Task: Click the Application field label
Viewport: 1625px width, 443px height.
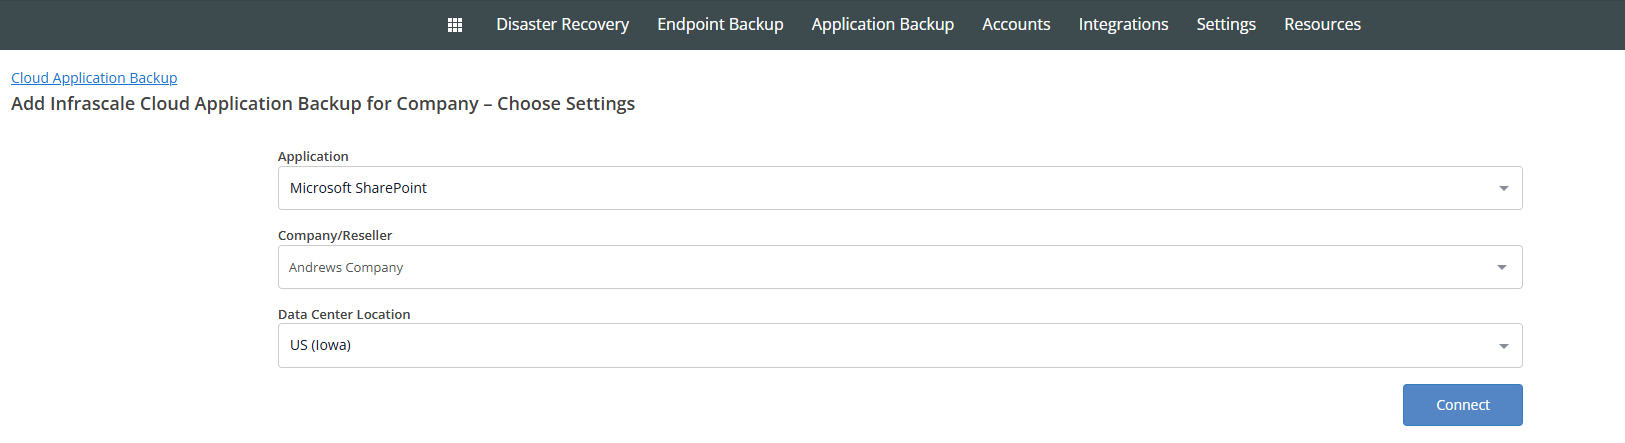Action: pyautogui.click(x=313, y=156)
